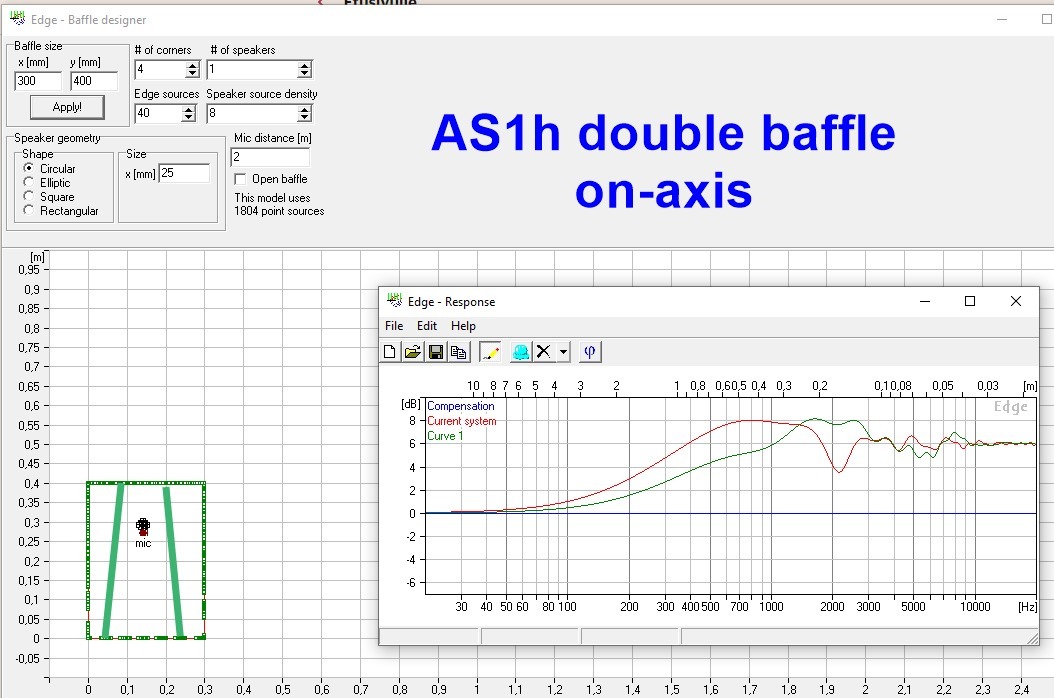Increase the number of corners spinner
This screenshot has height=698, width=1054.
coord(192,65)
